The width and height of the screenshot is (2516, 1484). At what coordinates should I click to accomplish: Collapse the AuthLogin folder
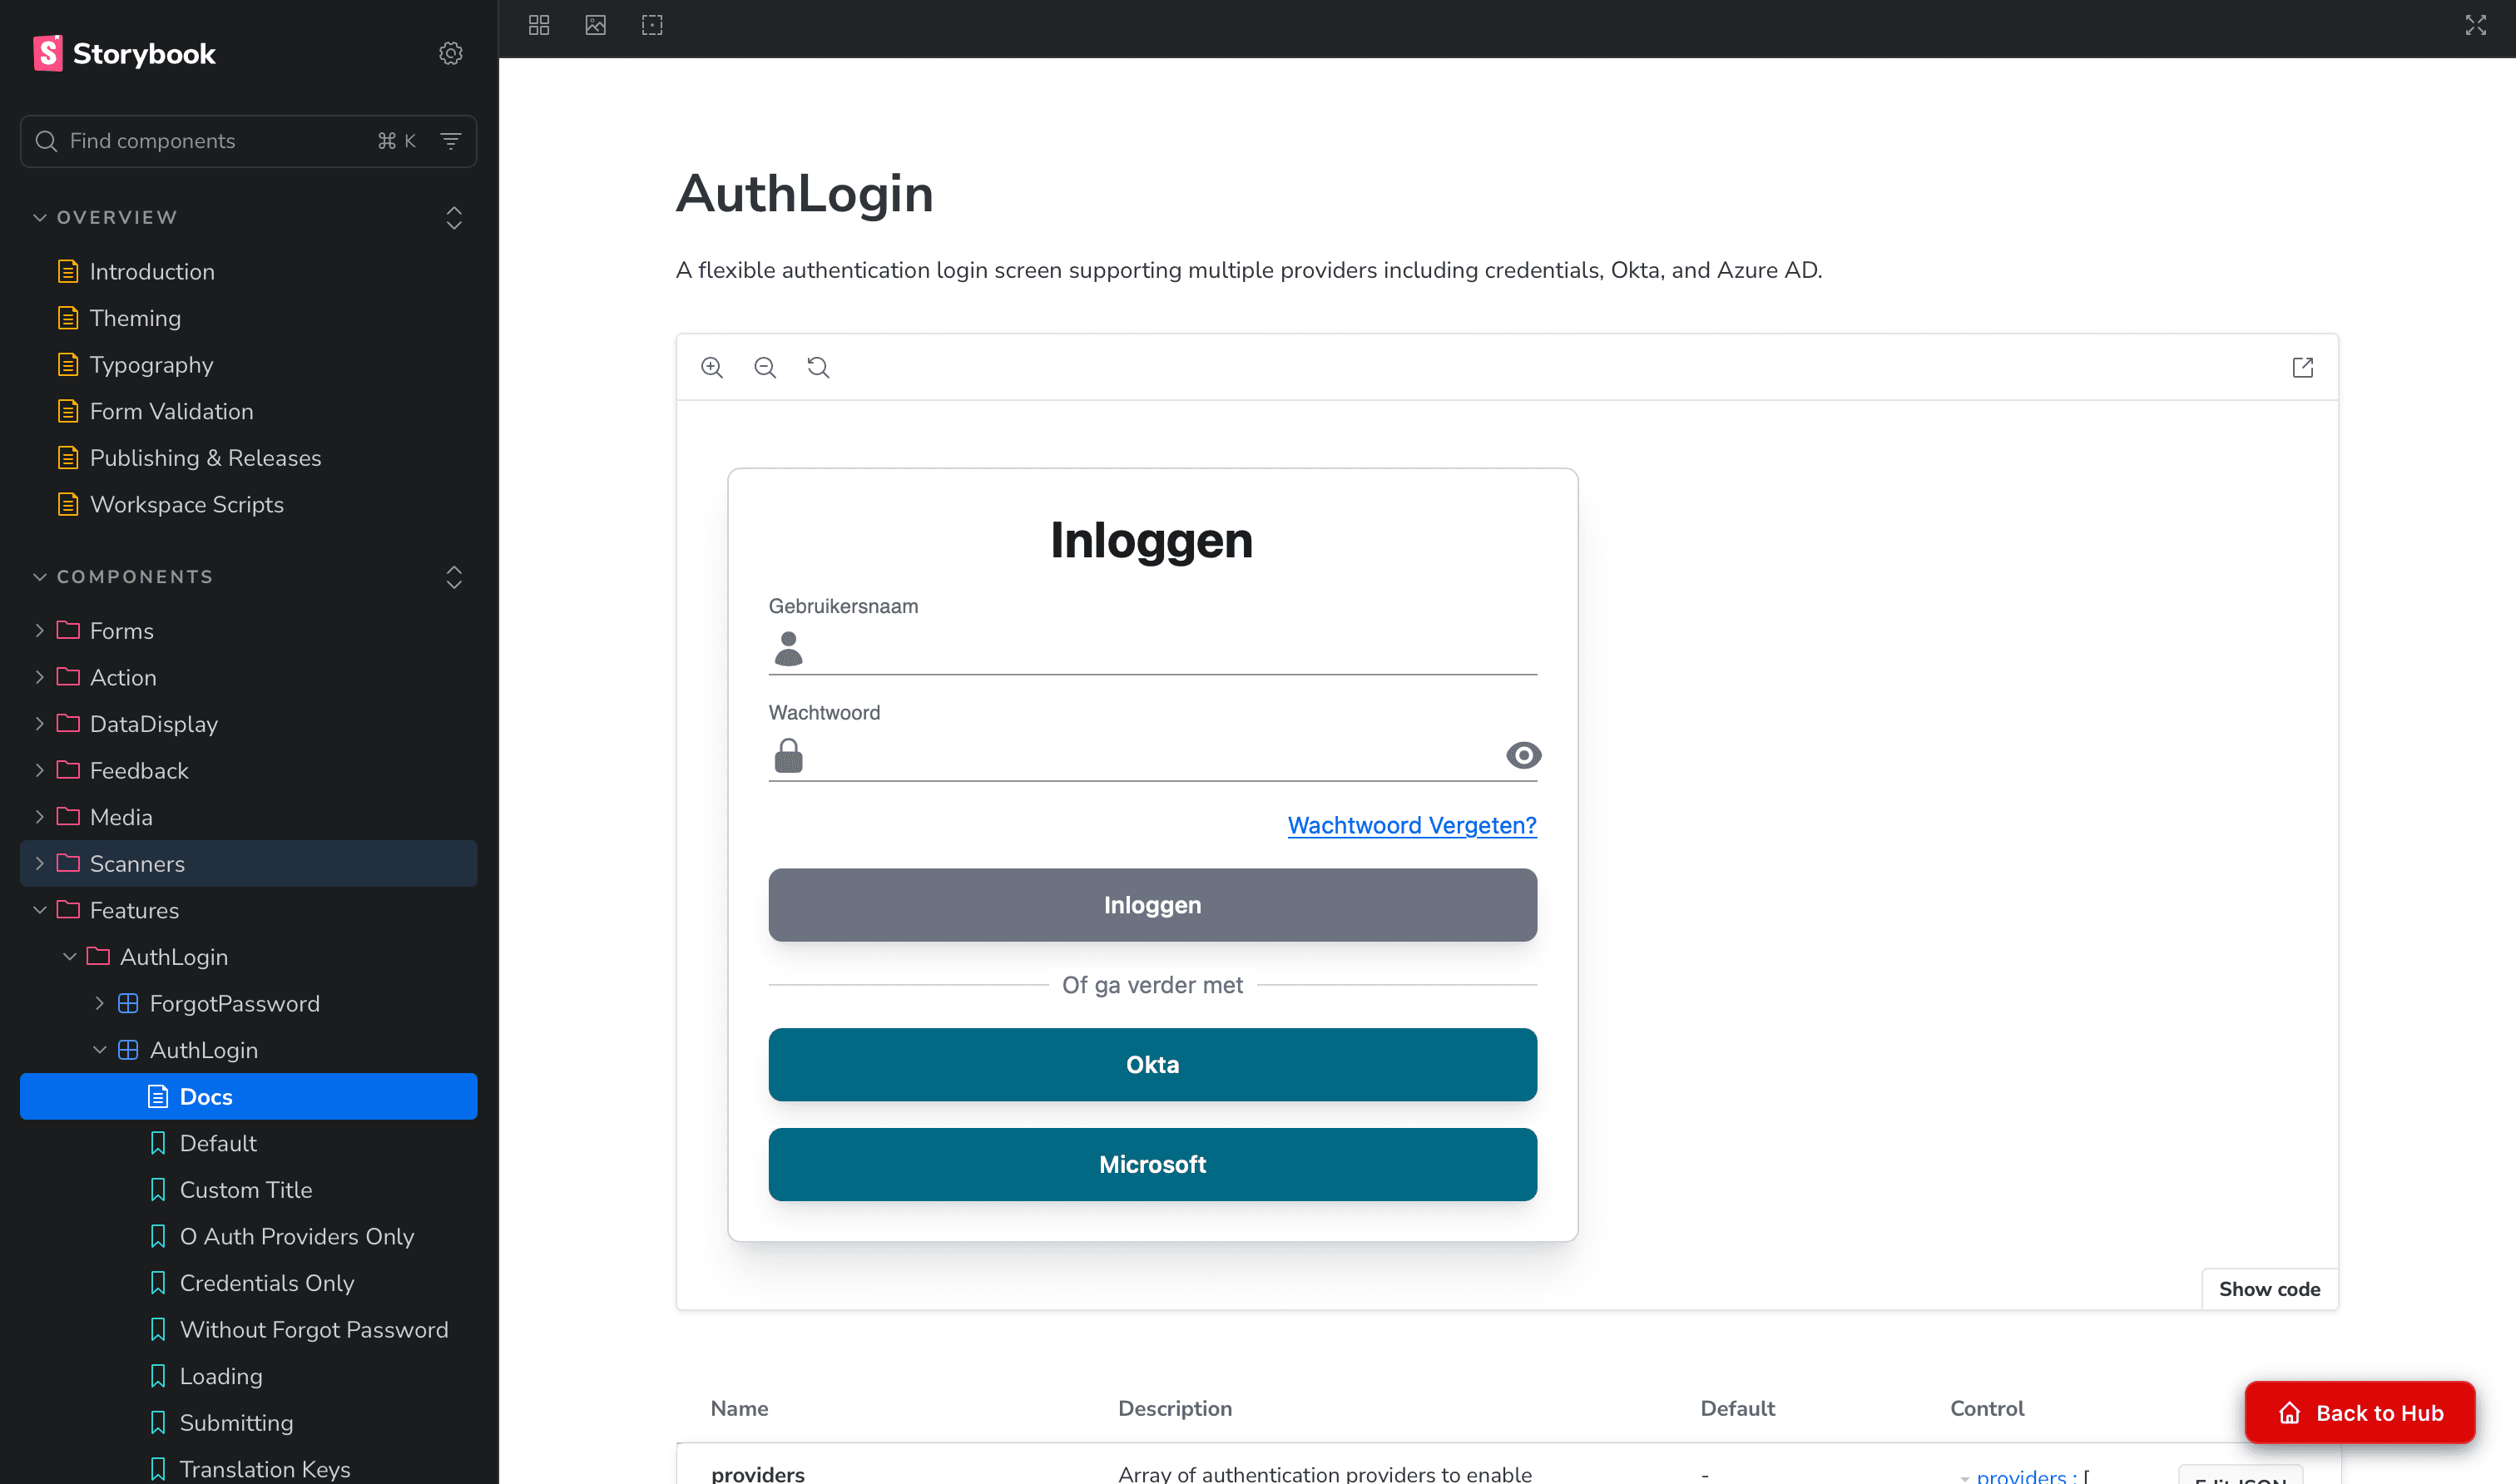(248, 957)
